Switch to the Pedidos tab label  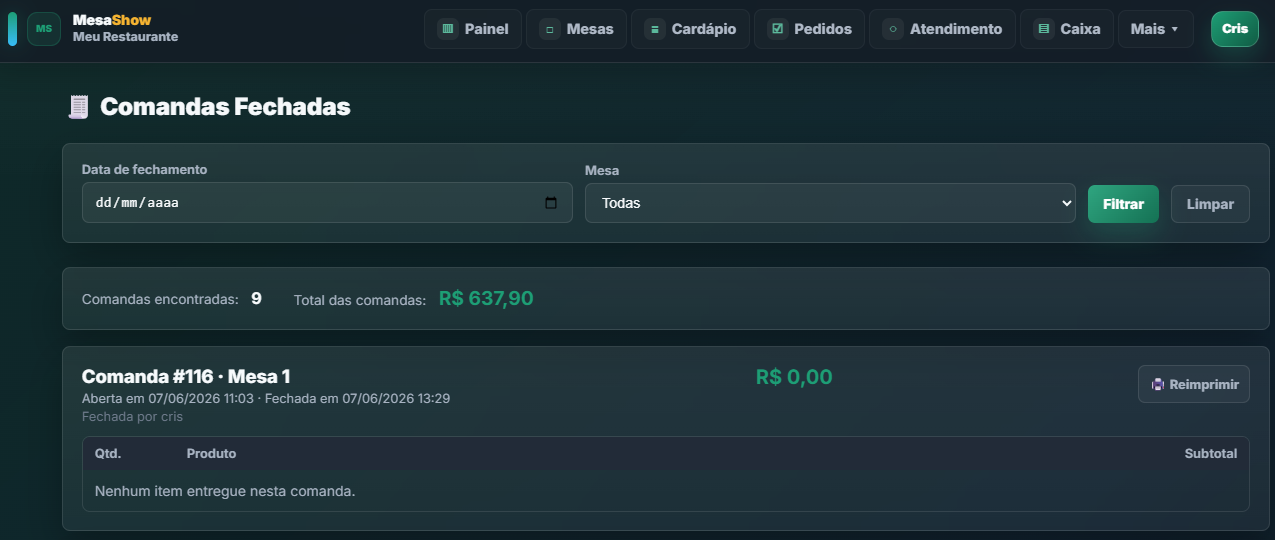tap(823, 29)
